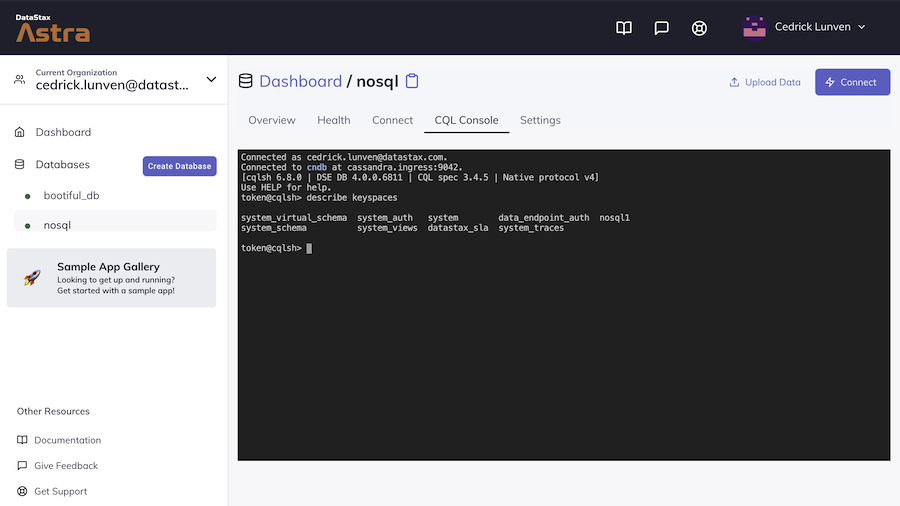Image resolution: width=900 pixels, height=506 pixels.
Task: Go to Dashboard in the sidebar
Action: [63, 132]
